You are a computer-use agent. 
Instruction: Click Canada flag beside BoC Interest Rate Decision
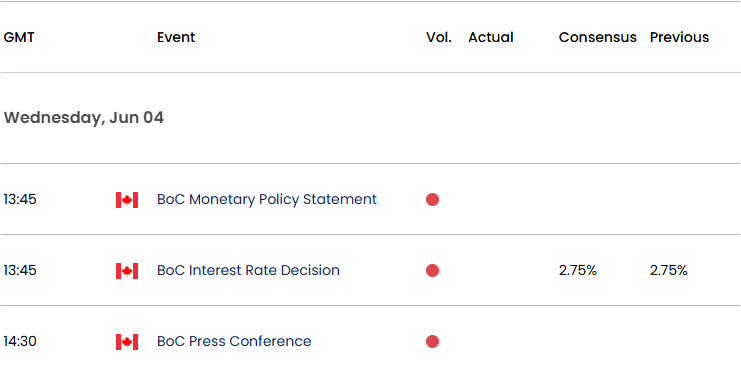pos(127,271)
